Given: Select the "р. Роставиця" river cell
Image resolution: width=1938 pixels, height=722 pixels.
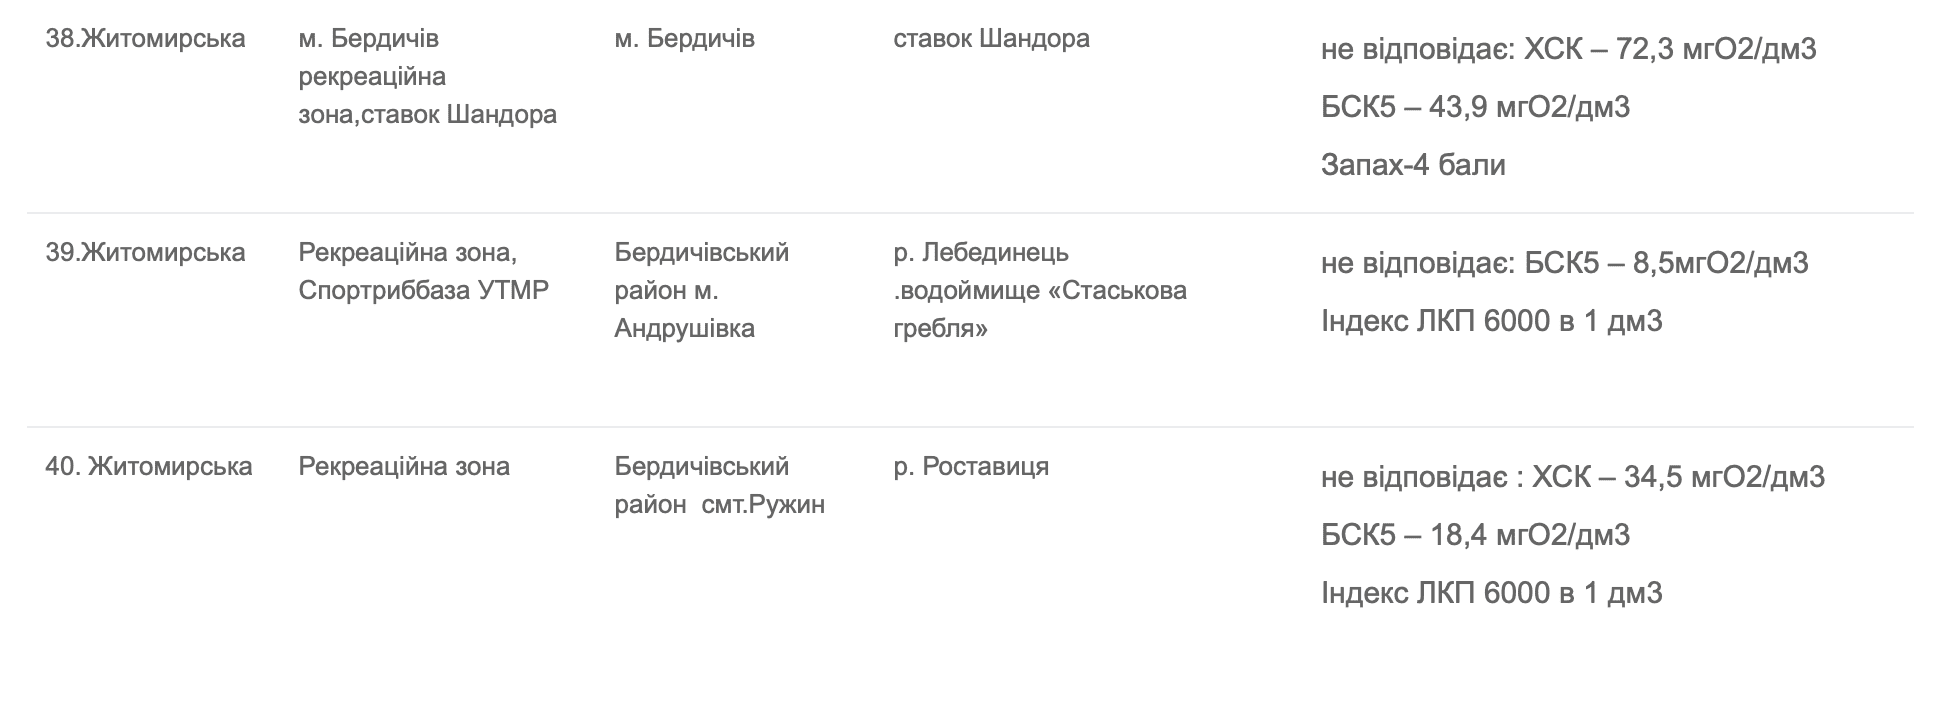Looking at the screenshot, I should [971, 467].
